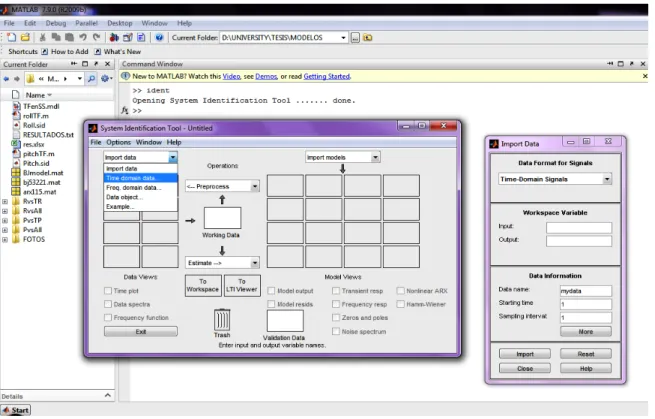Screen dimensions: 655x419
Task: Tick the Zeros and poles checkbox
Action: [336, 318]
